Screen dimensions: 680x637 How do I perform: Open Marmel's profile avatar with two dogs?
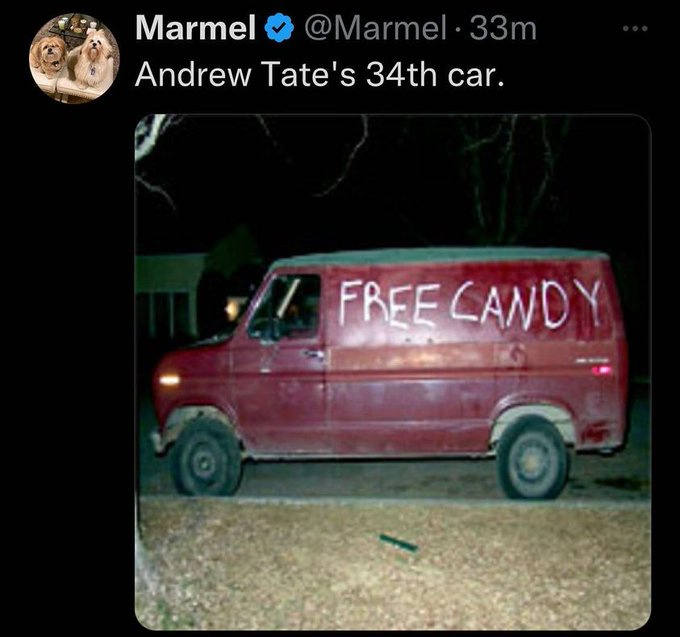click(74, 58)
